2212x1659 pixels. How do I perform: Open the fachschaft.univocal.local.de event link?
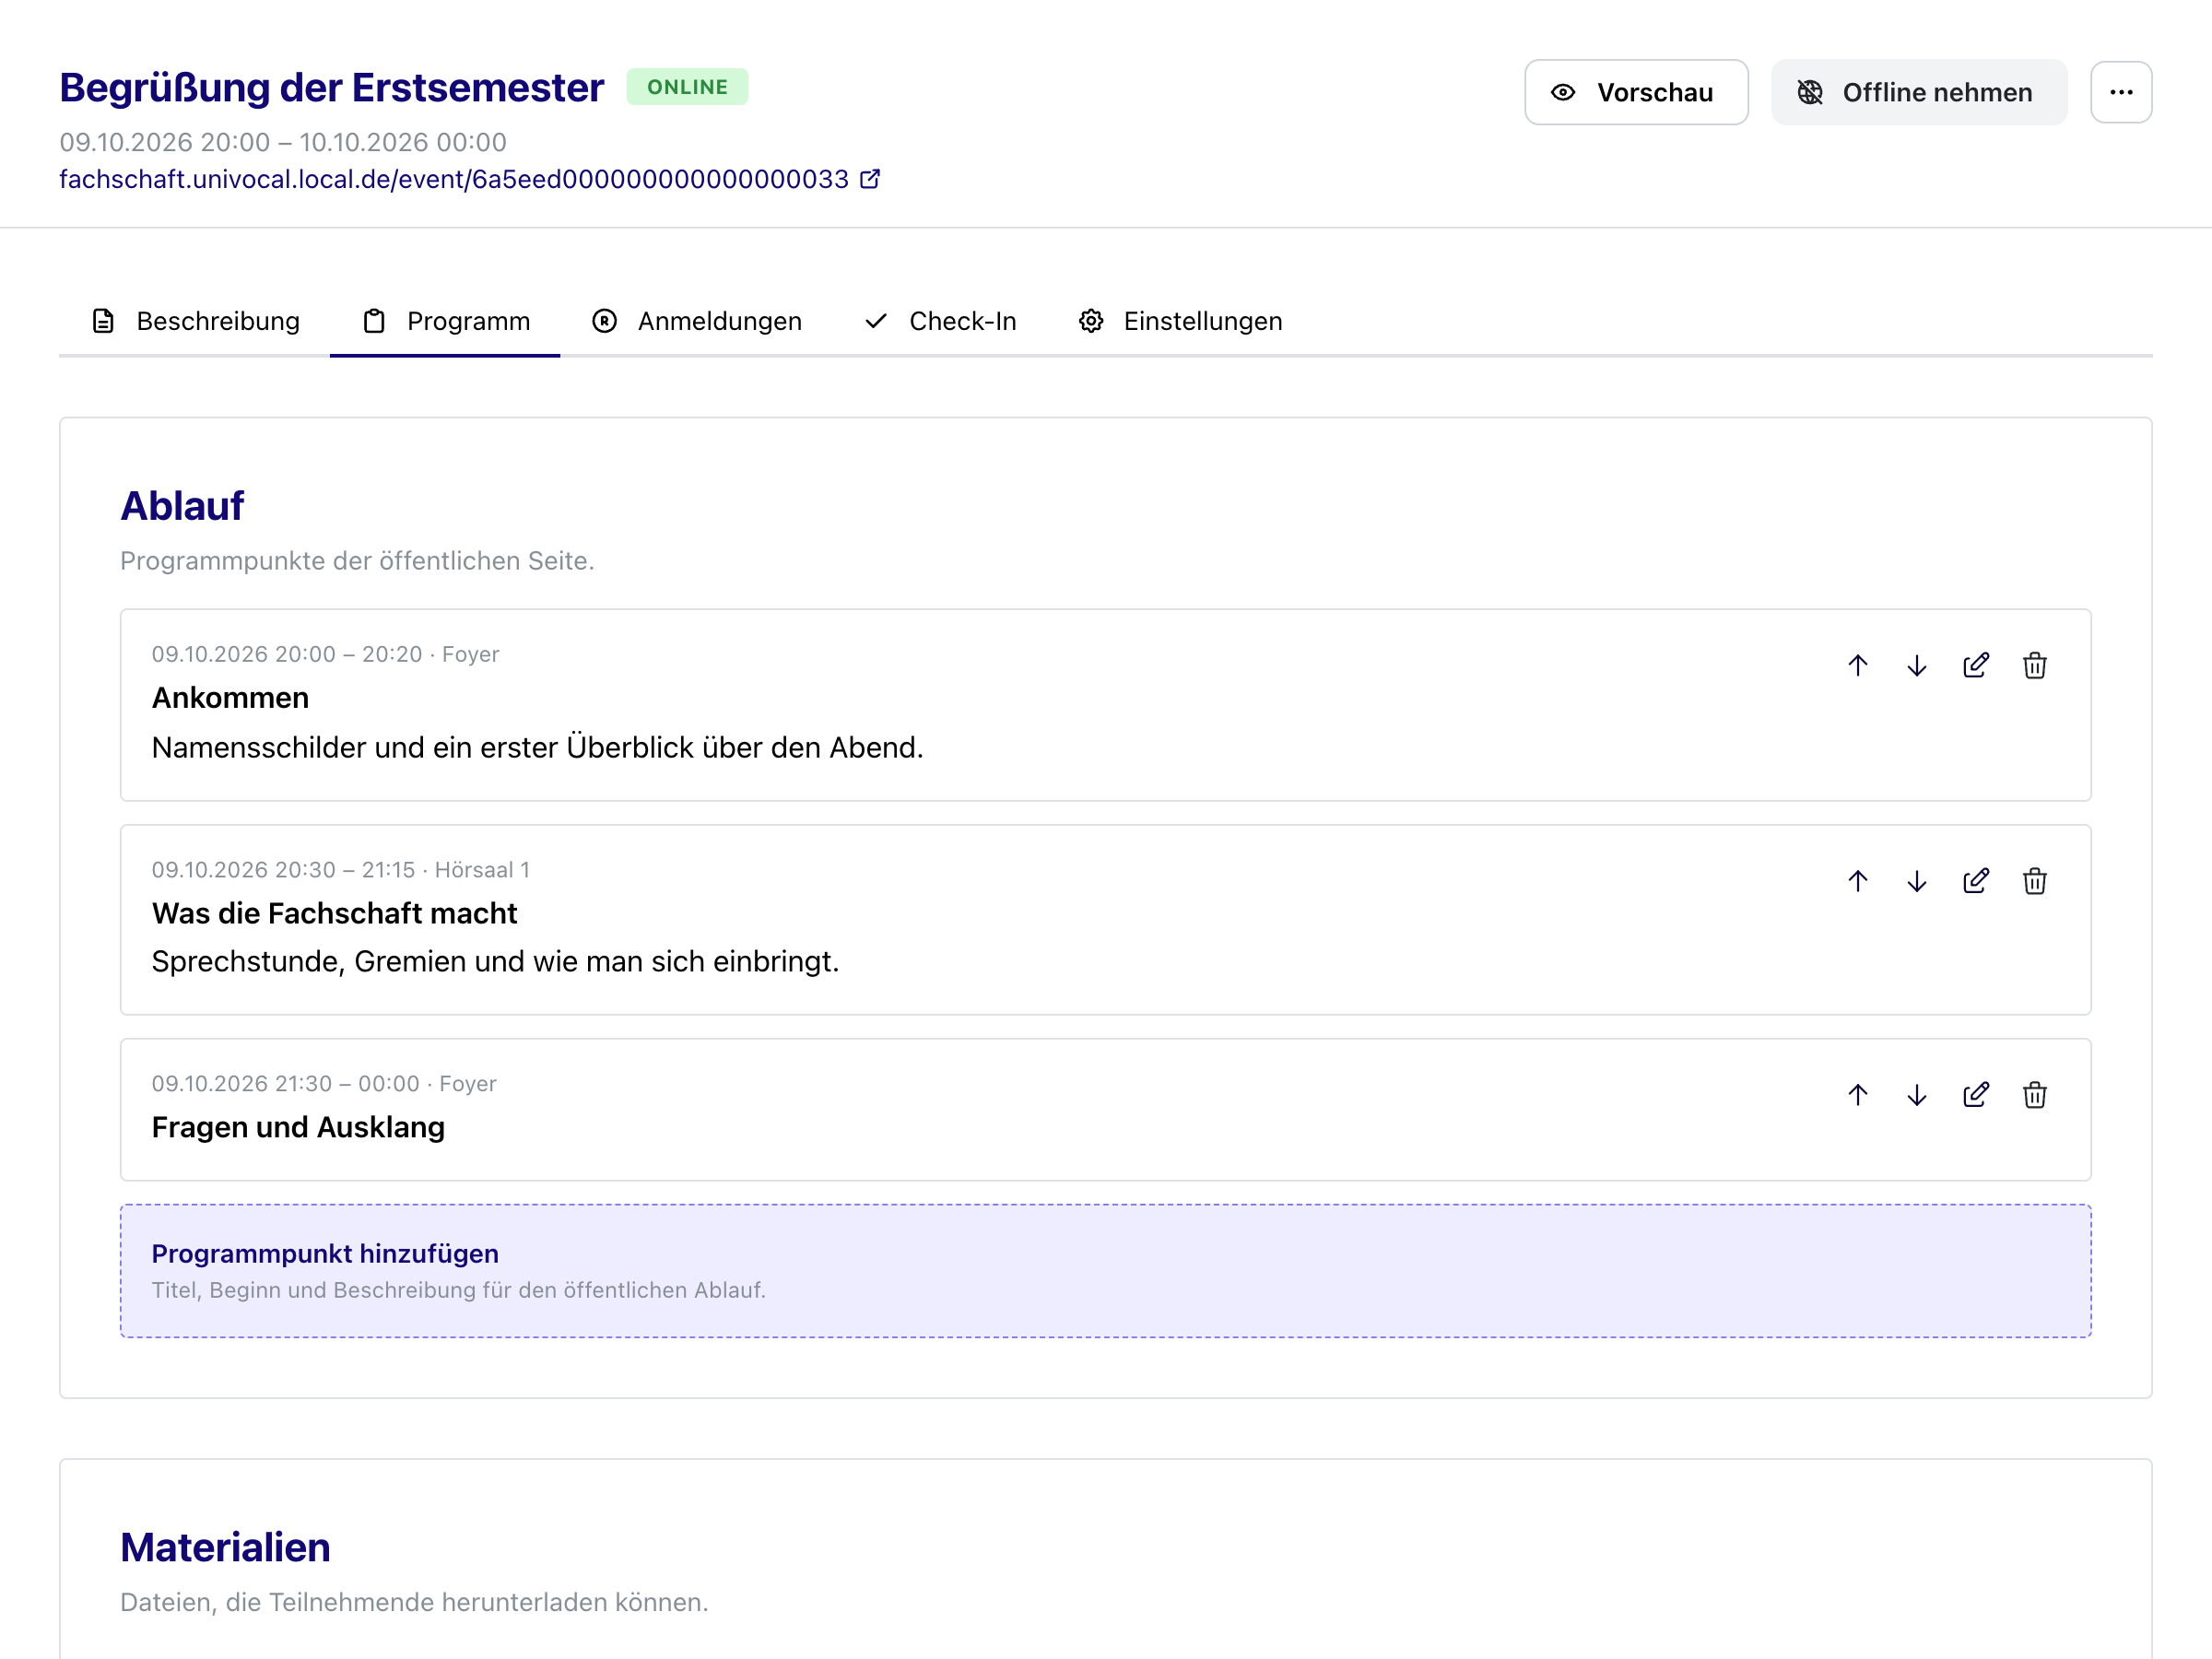pos(469,179)
